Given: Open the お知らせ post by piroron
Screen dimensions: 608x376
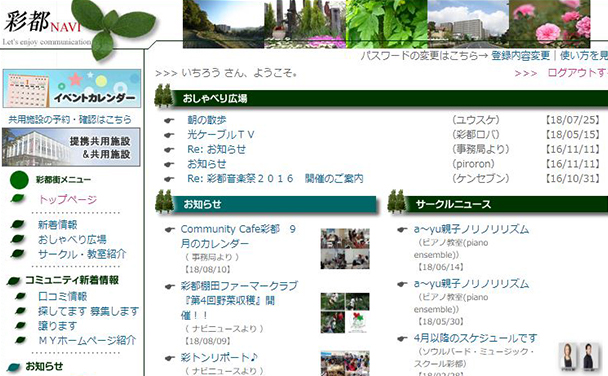Looking at the screenshot, I should pyautogui.click(x=207, y=164).
